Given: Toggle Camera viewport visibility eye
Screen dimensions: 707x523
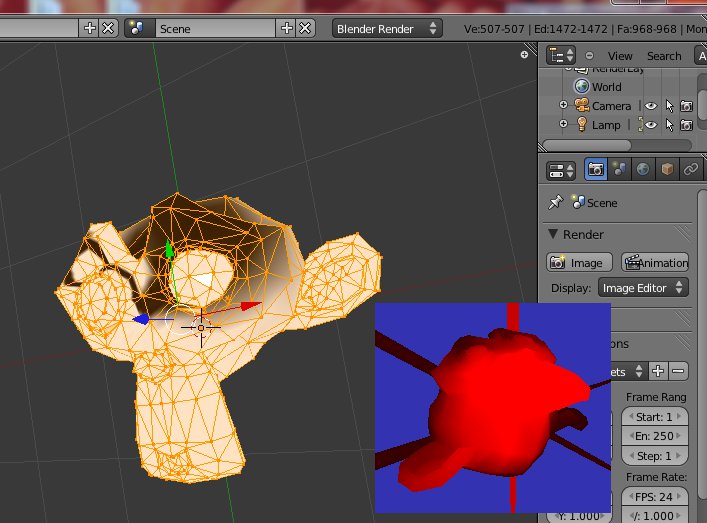Looking at the screenshot, I should tap(651, 106).
